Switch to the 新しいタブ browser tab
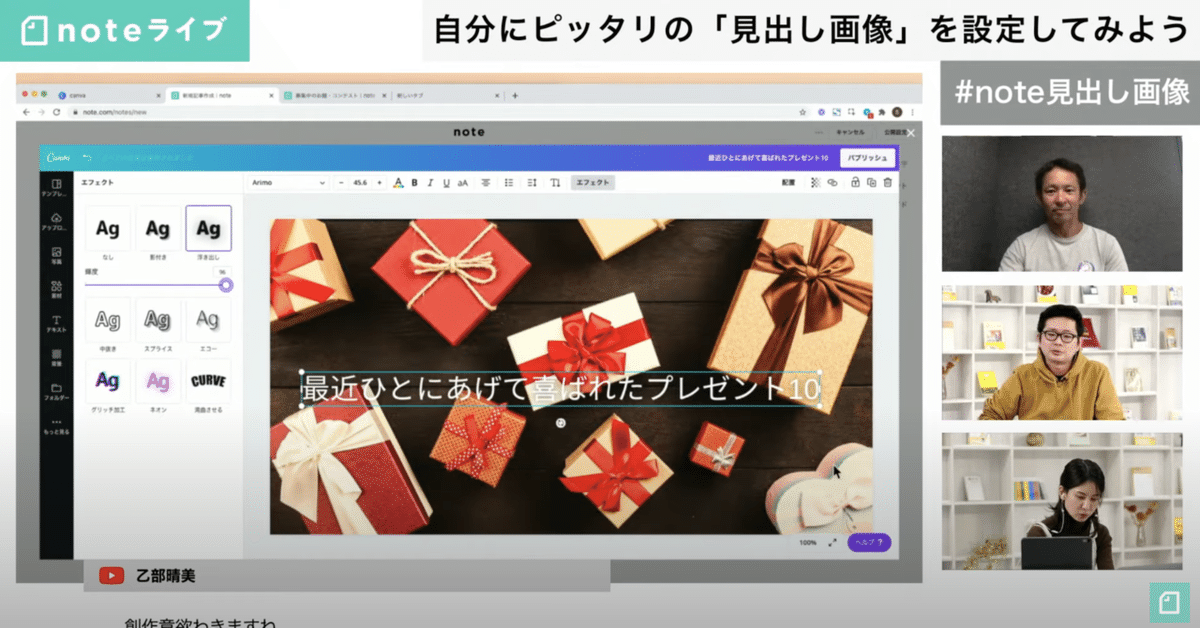This screenshot has height=628, width=1200. tap(447, 95)
